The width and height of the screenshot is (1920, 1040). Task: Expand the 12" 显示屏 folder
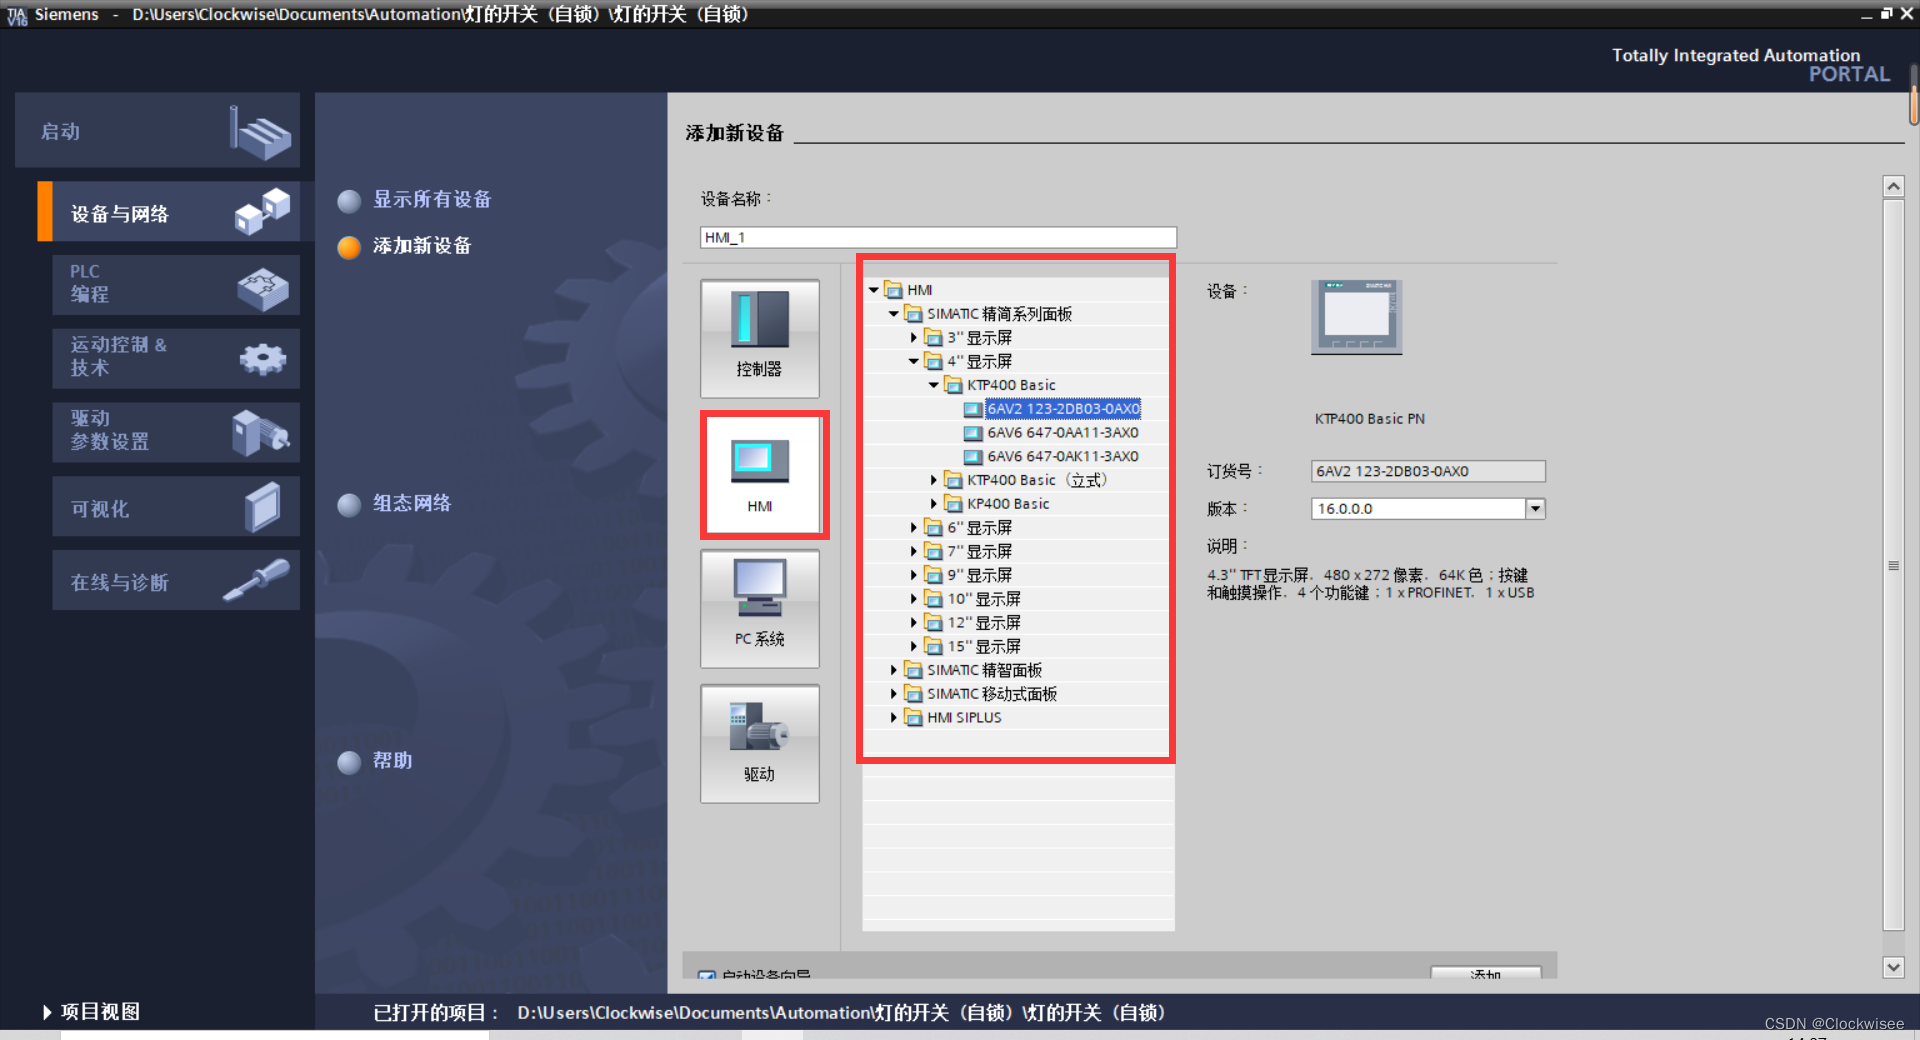(x=914, y=623)
